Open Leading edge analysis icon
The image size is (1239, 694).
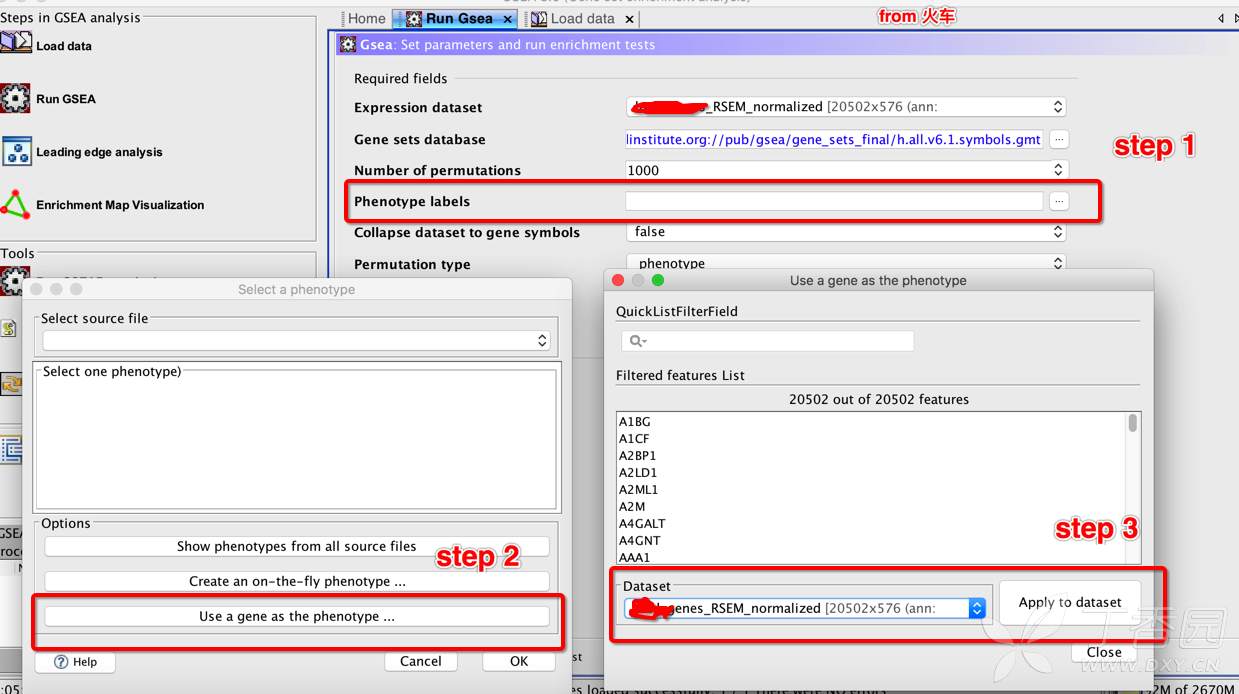[x=16, y=151]
